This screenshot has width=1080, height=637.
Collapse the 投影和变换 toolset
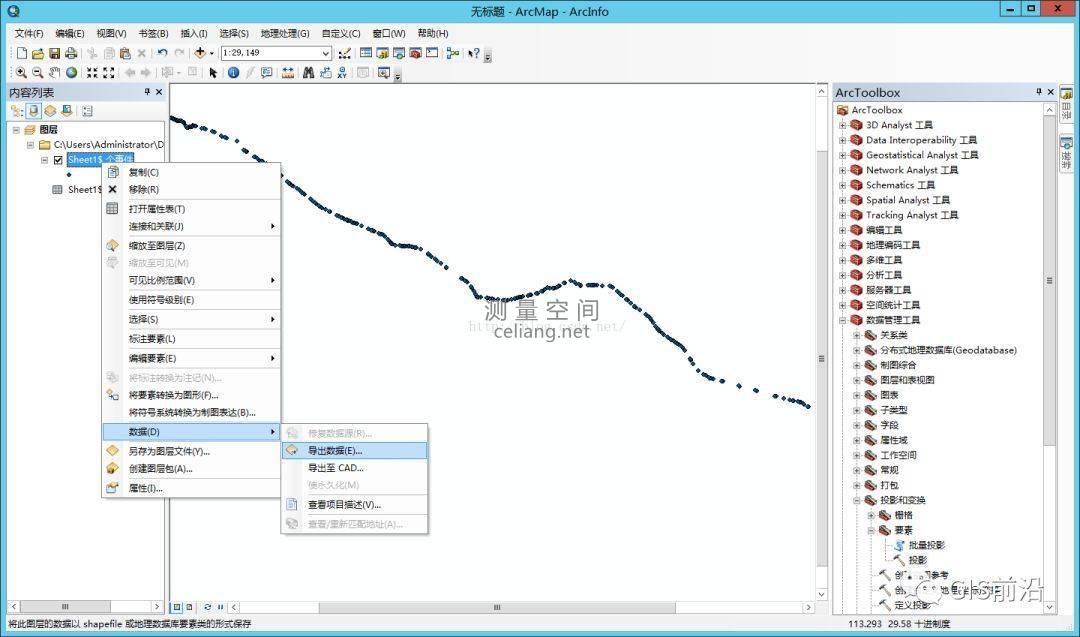click(856, 501)
